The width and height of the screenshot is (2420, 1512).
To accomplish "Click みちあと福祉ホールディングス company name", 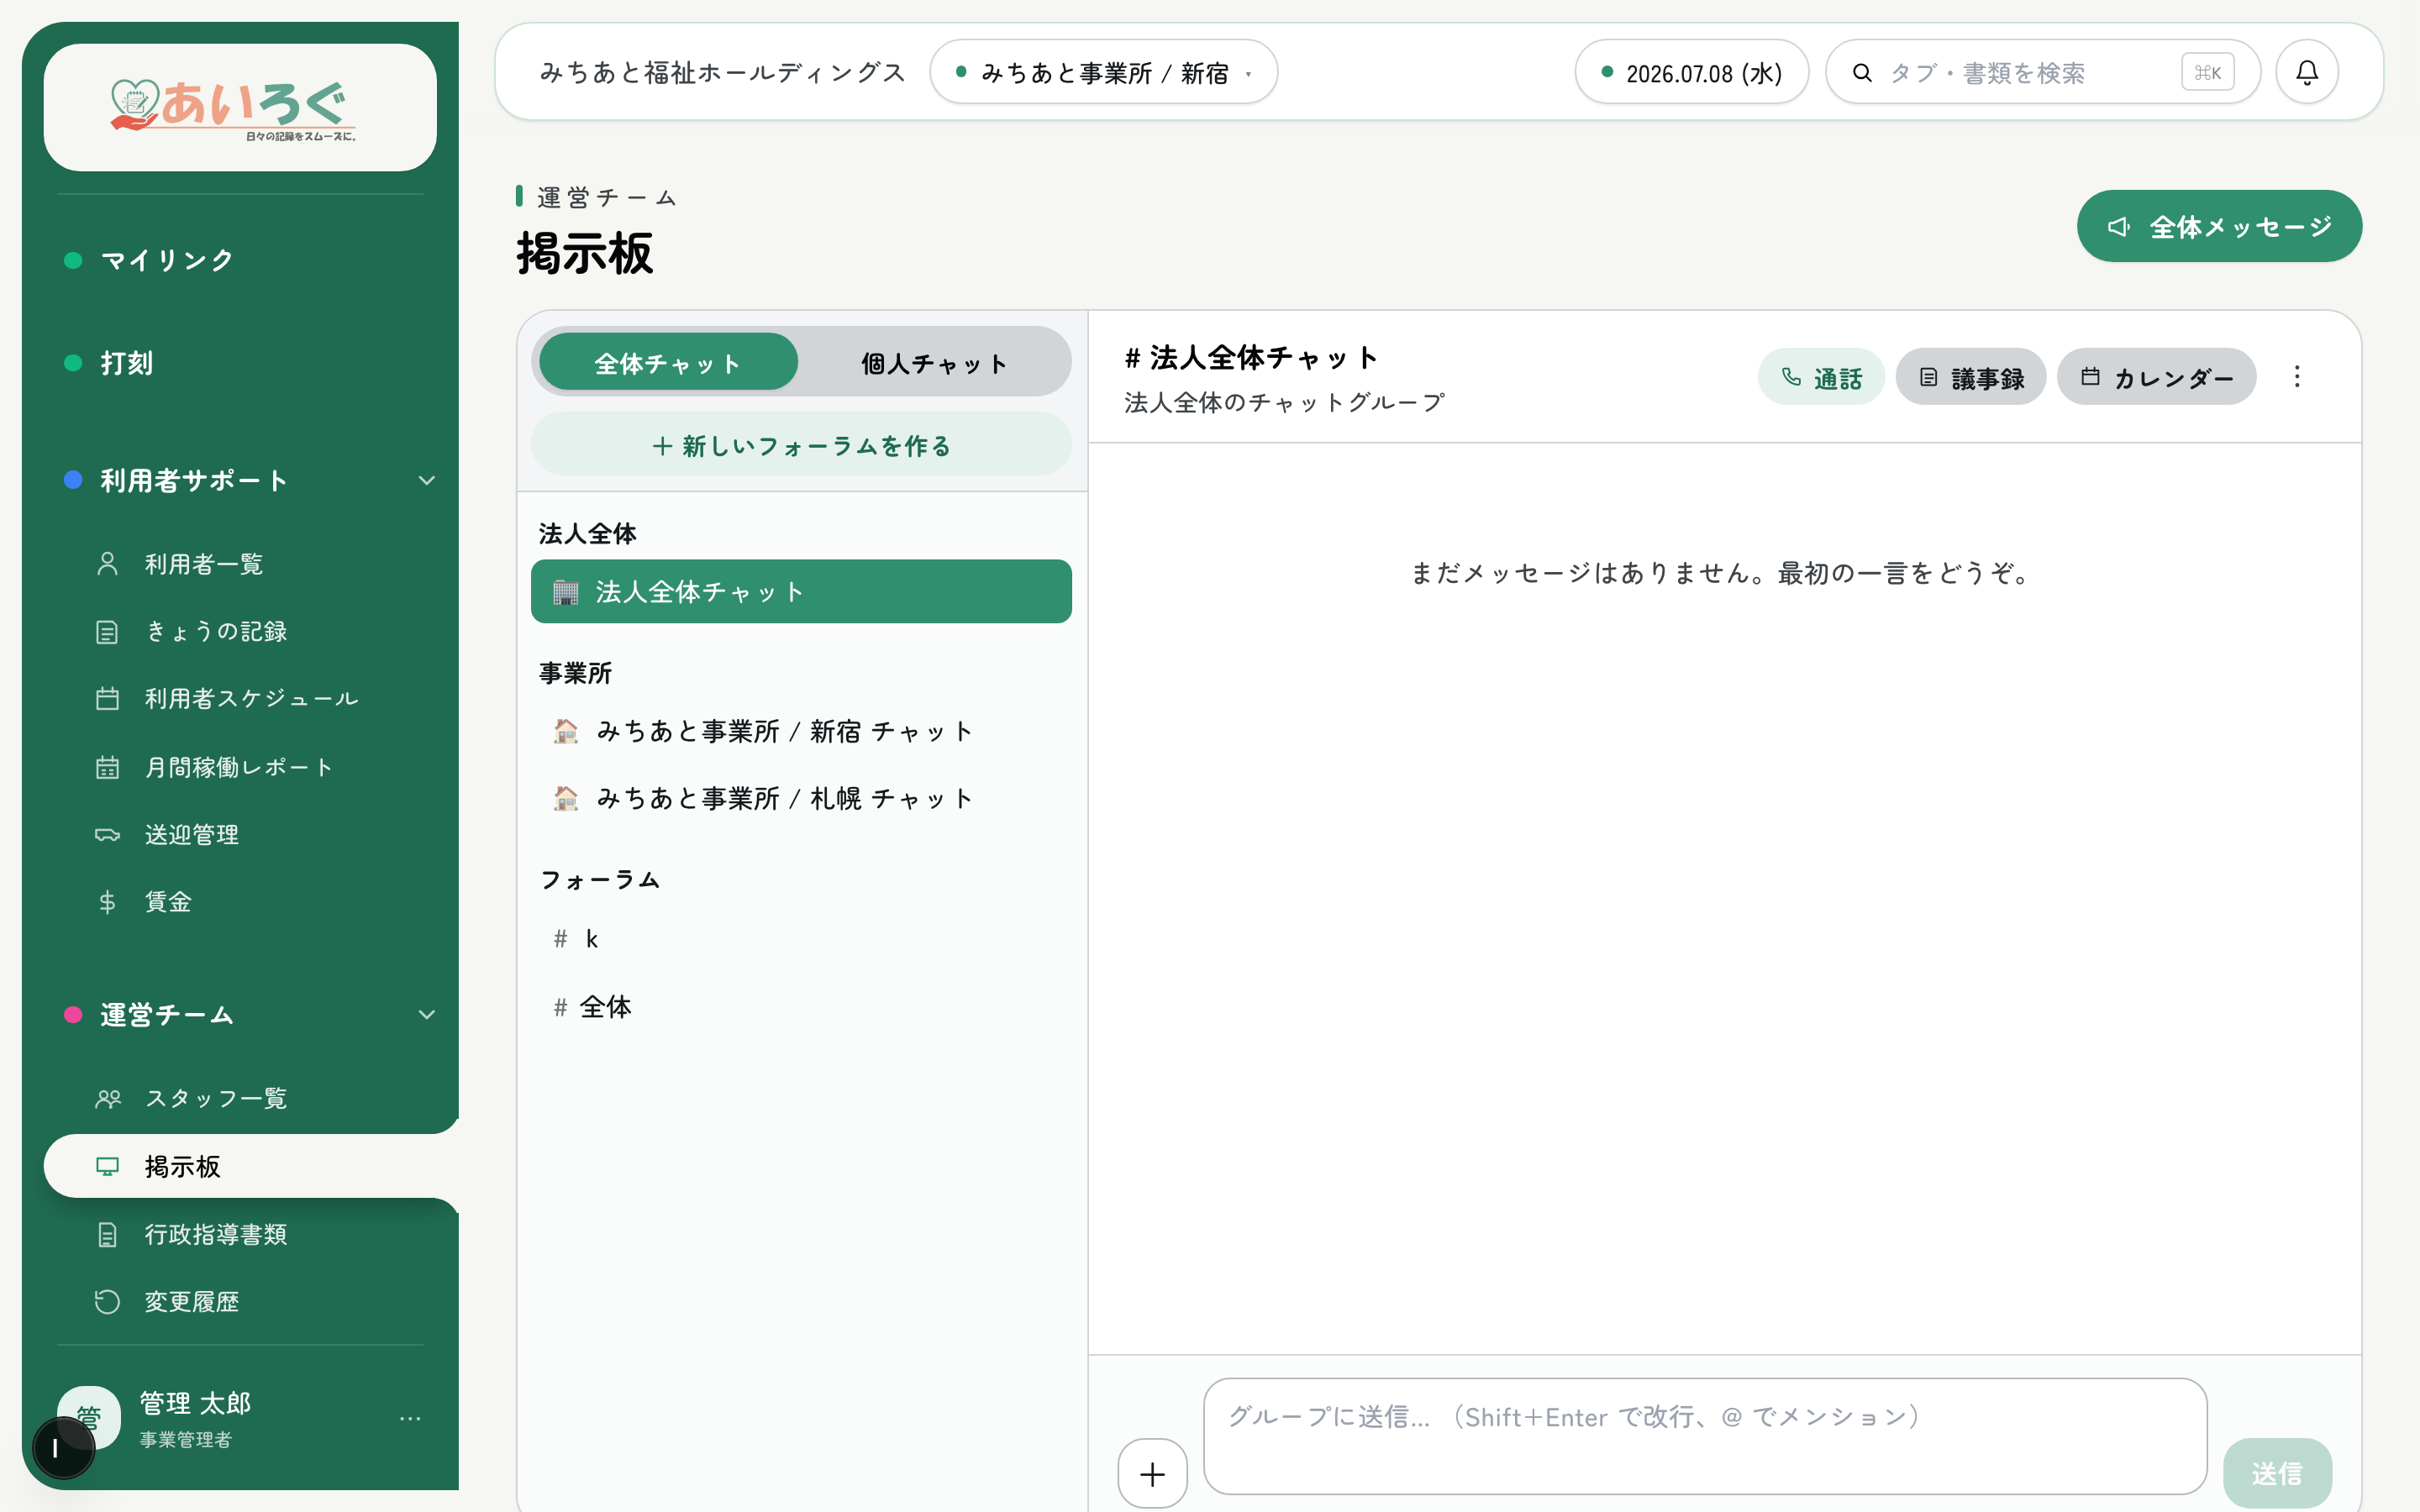I will (x=722, y=72).
